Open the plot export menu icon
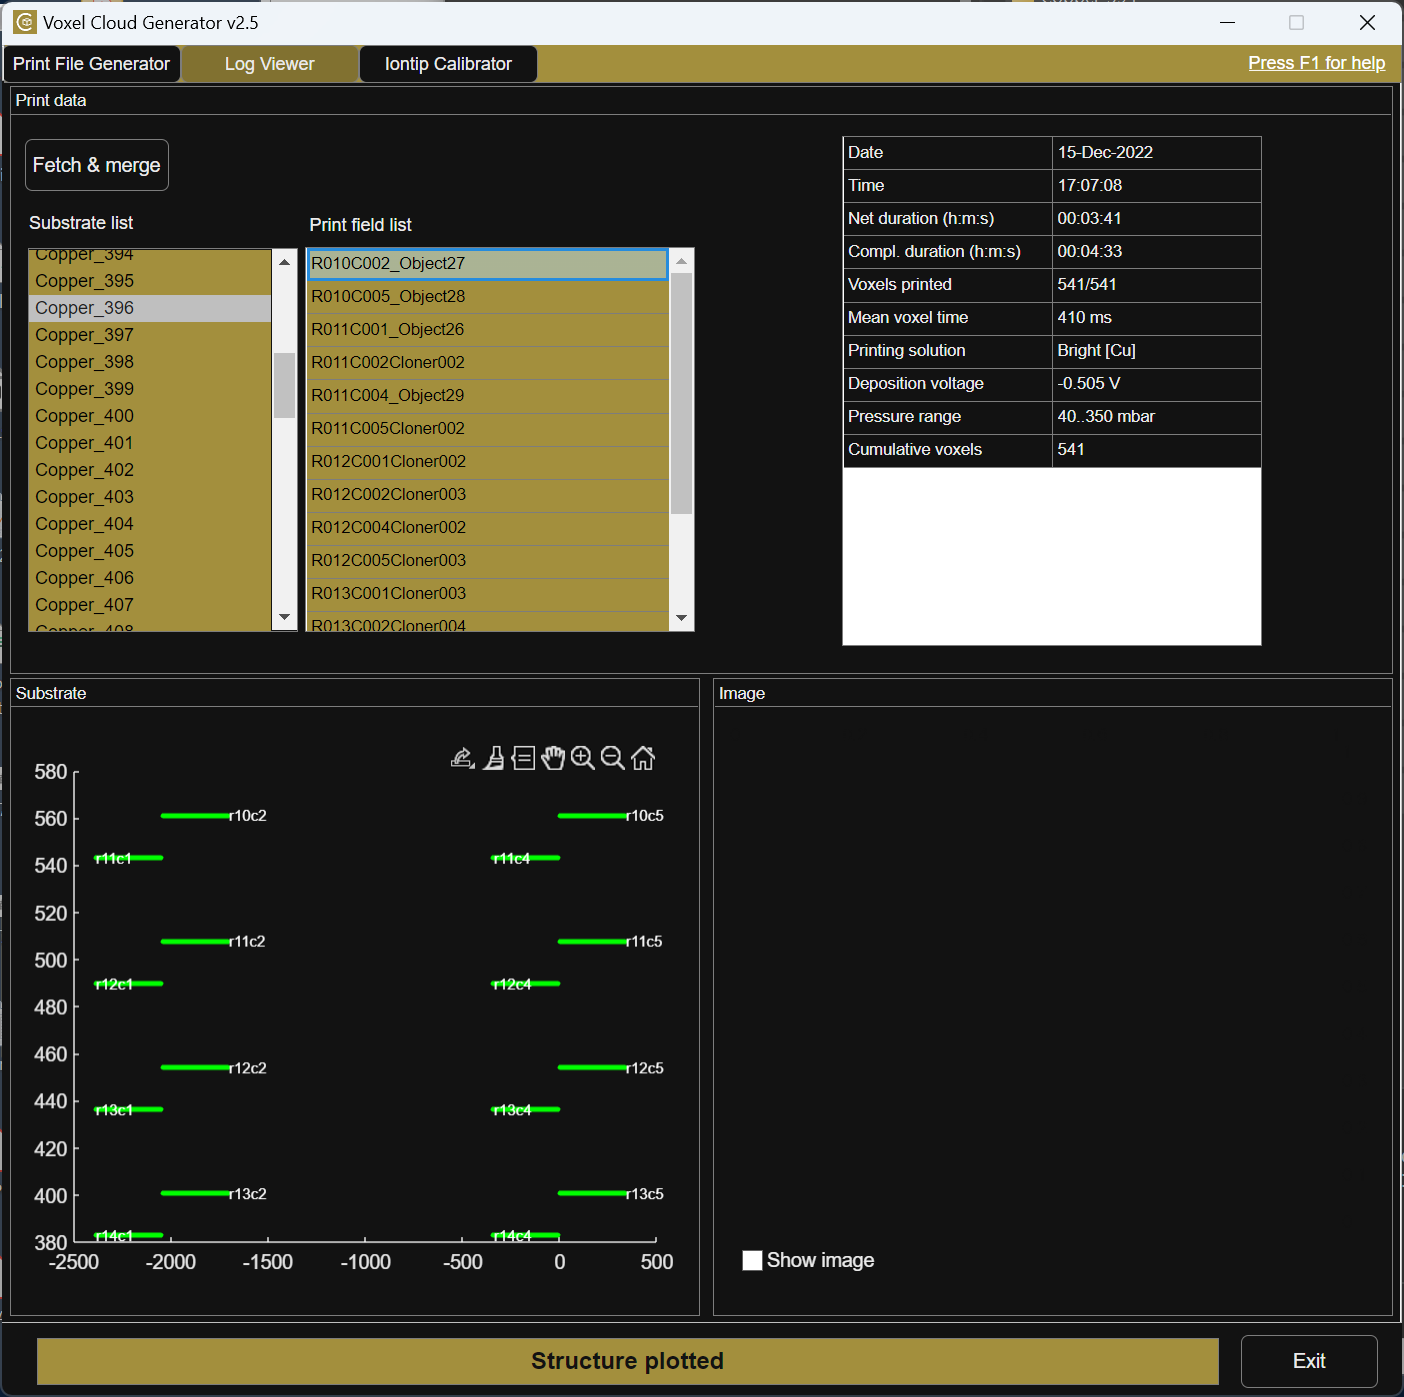Viewport: 1404px width, 1397px height. pos(462,758)
